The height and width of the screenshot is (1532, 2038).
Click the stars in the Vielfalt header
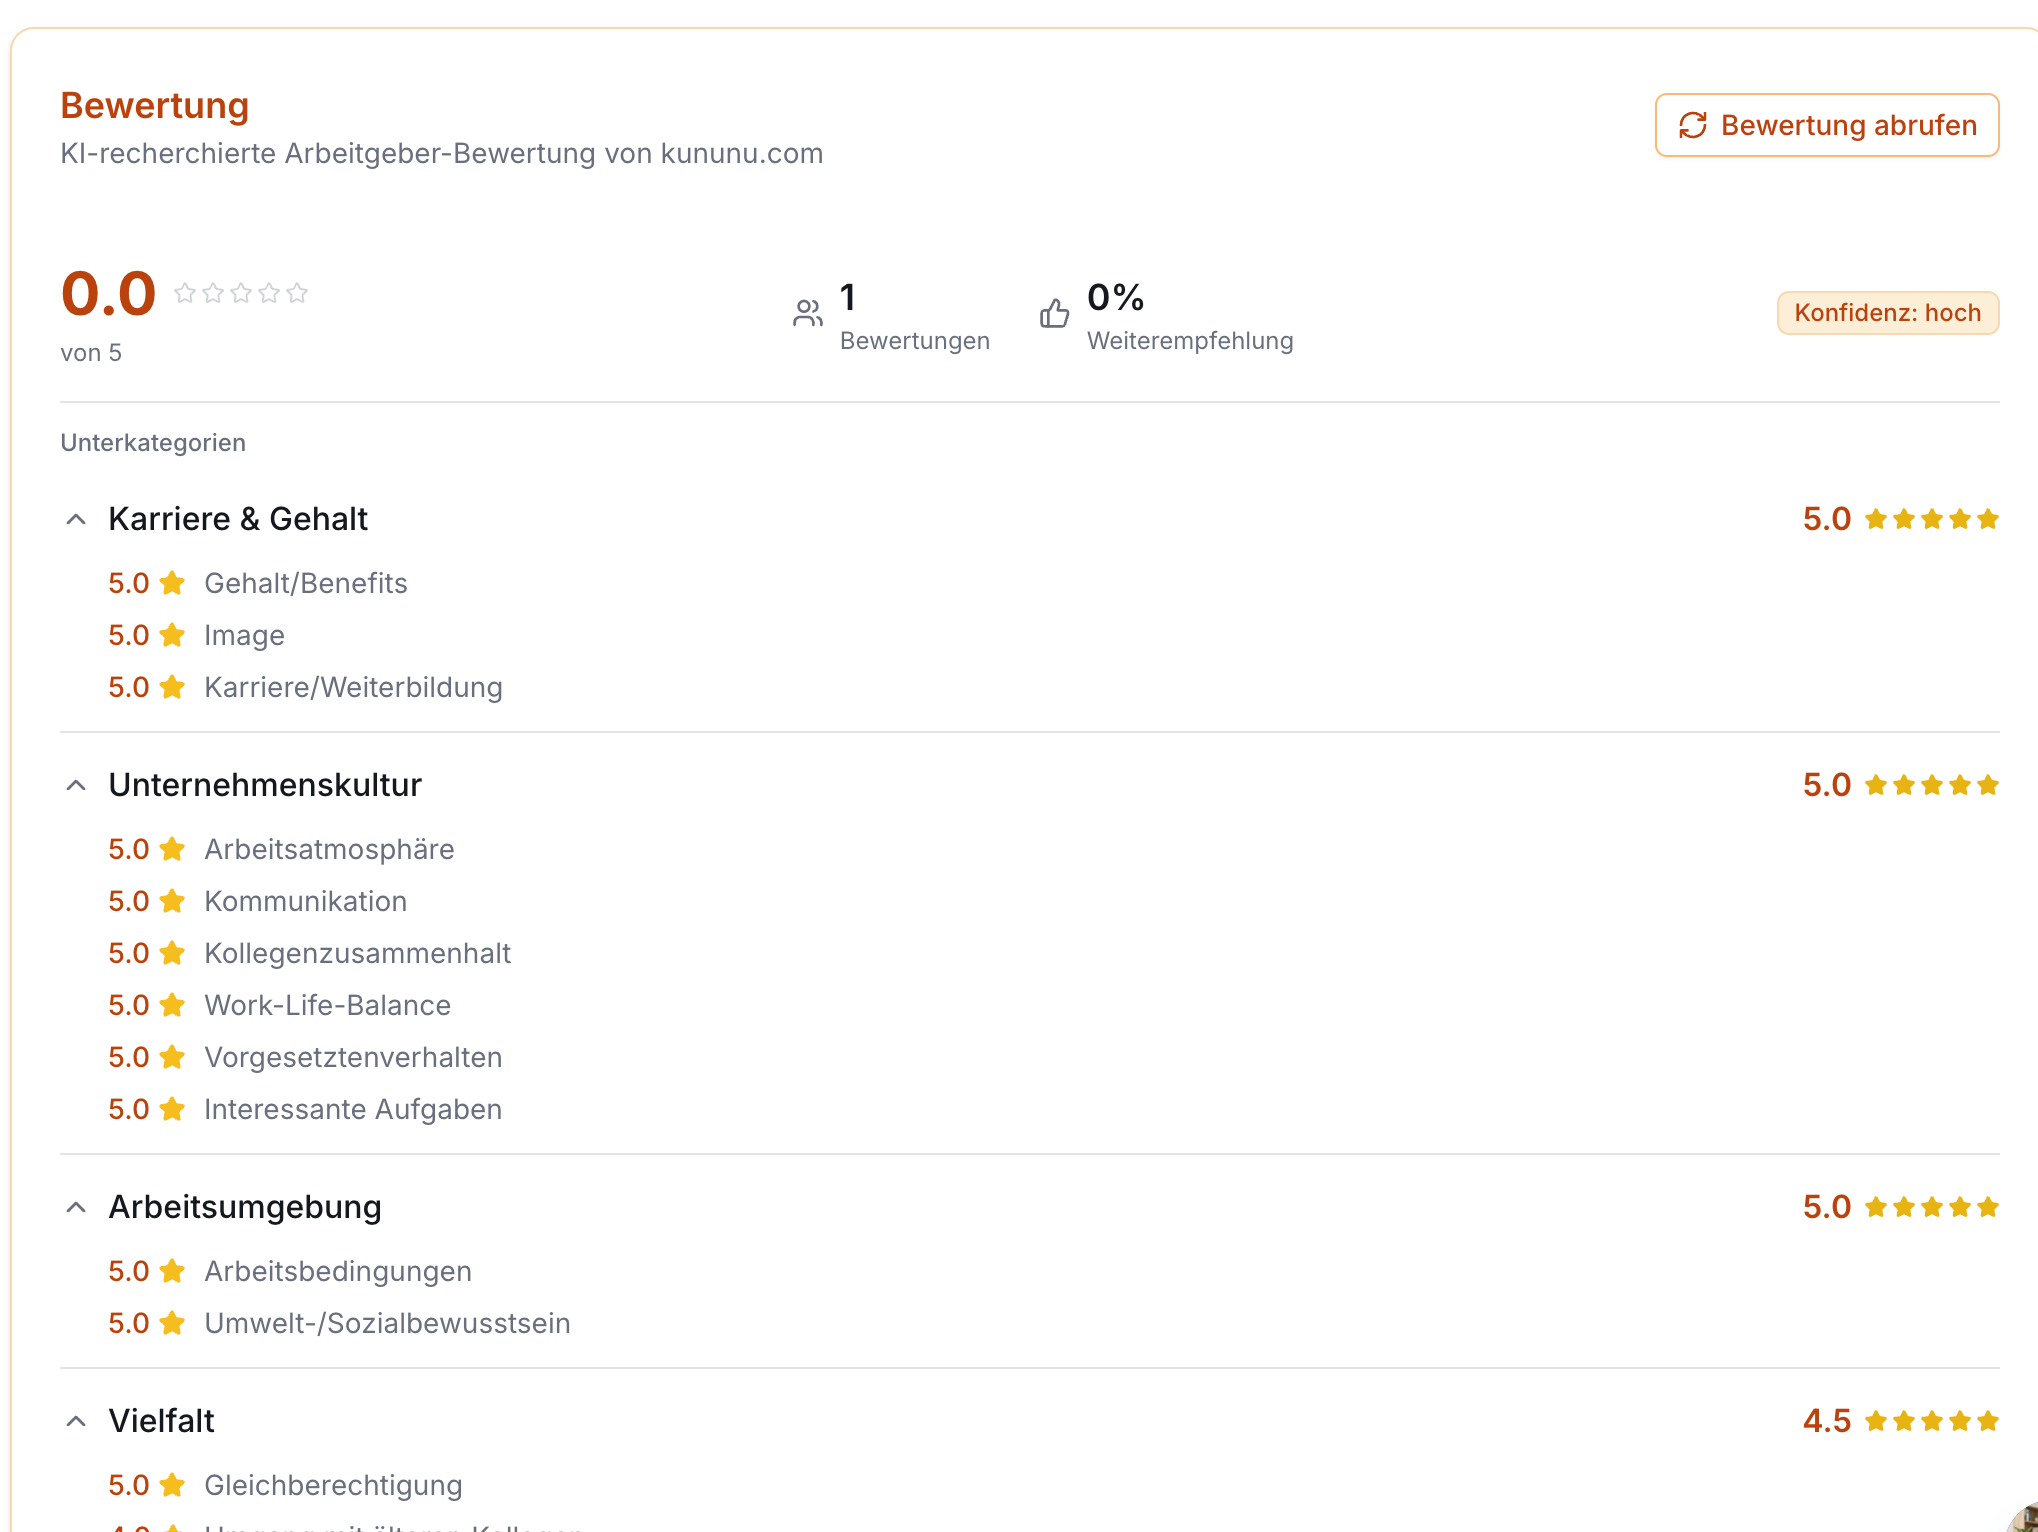pyautogui.click(x=1932, y=1421)
